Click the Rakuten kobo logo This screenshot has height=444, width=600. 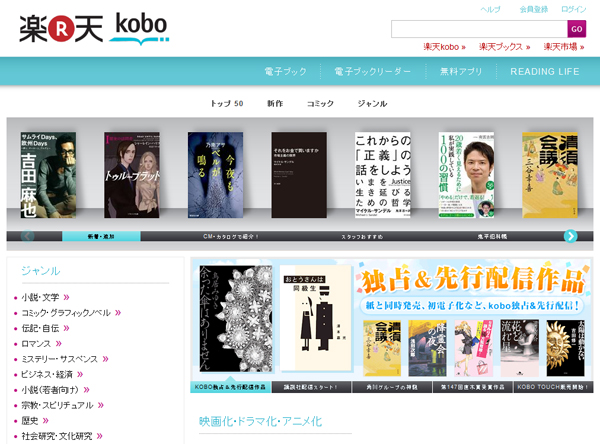(93, 28)
